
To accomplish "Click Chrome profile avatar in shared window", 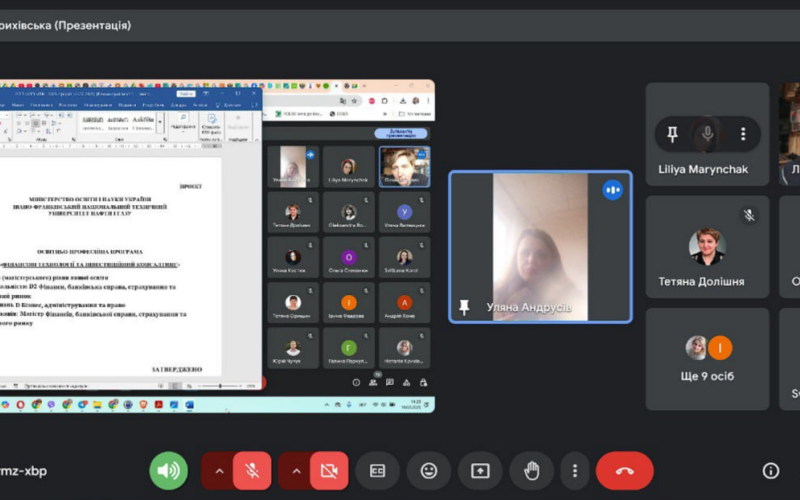I will (x=415, y=101).
